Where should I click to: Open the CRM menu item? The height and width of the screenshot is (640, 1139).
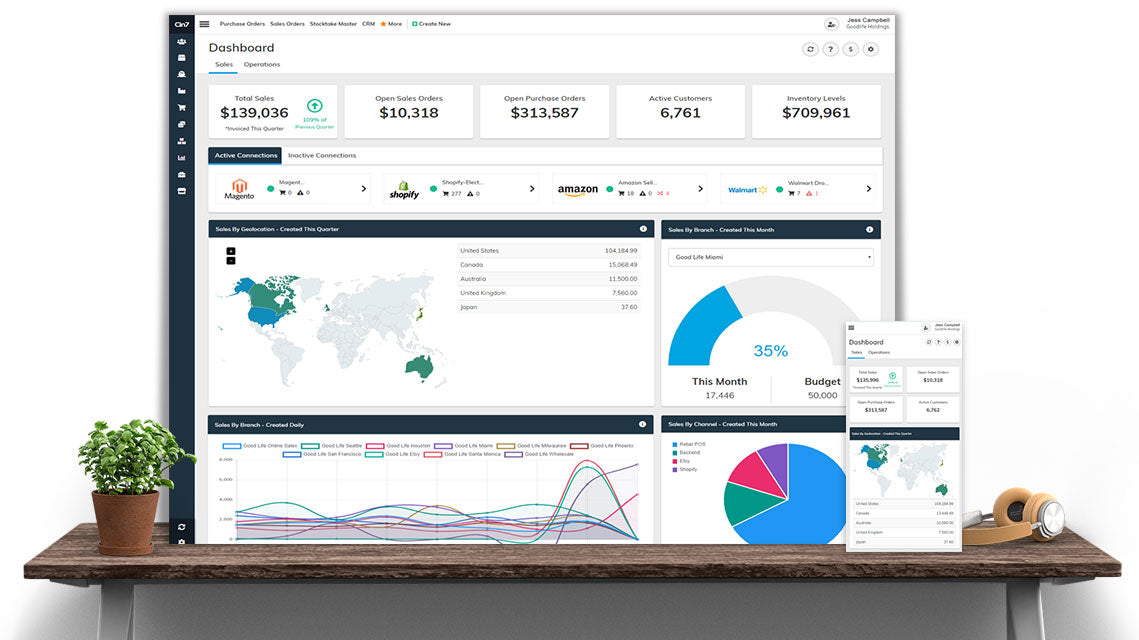[368, 23]
